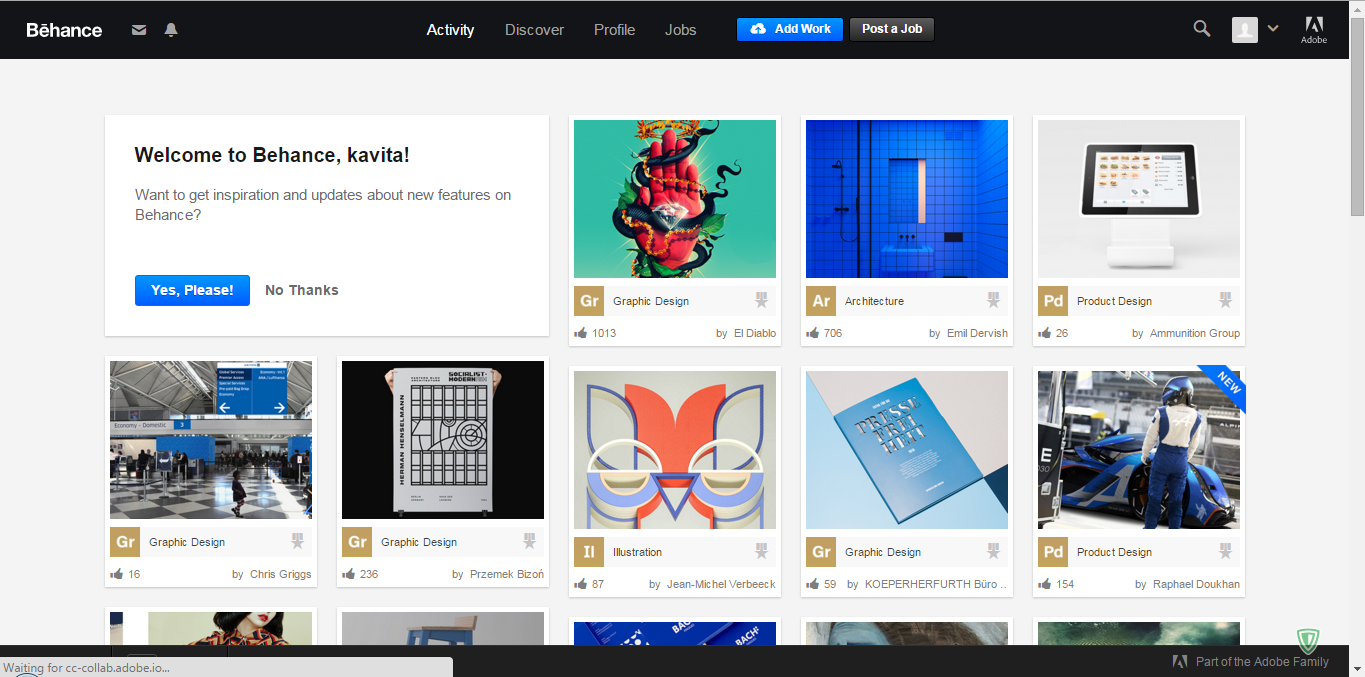
Task: Open the Discover menu
Action: point(534,30)
